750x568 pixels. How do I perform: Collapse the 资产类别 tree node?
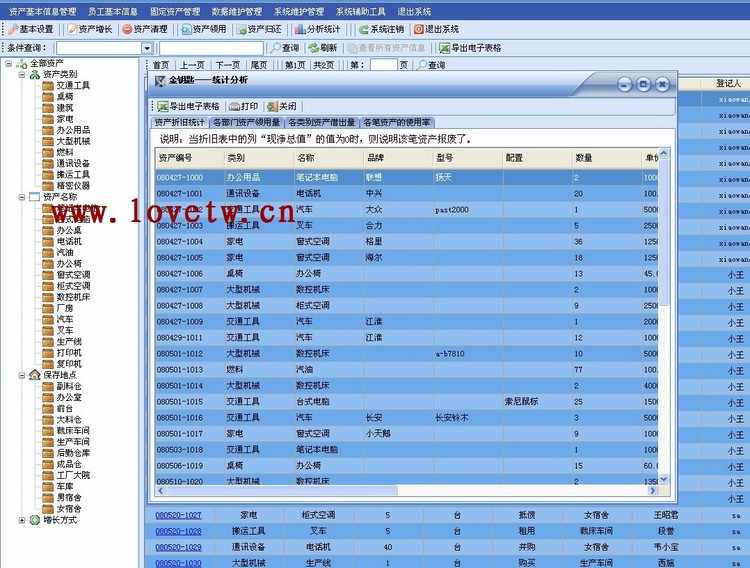(x=22, y=75)
